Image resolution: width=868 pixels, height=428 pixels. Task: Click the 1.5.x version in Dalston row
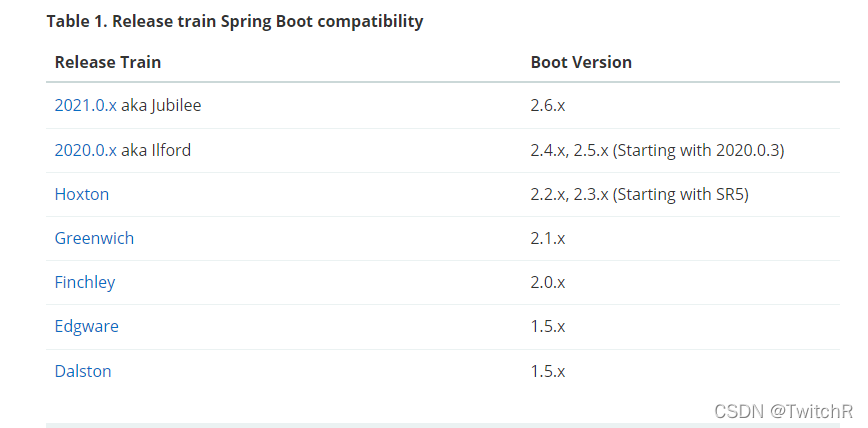pyautogui.click(x=547, y=370)
